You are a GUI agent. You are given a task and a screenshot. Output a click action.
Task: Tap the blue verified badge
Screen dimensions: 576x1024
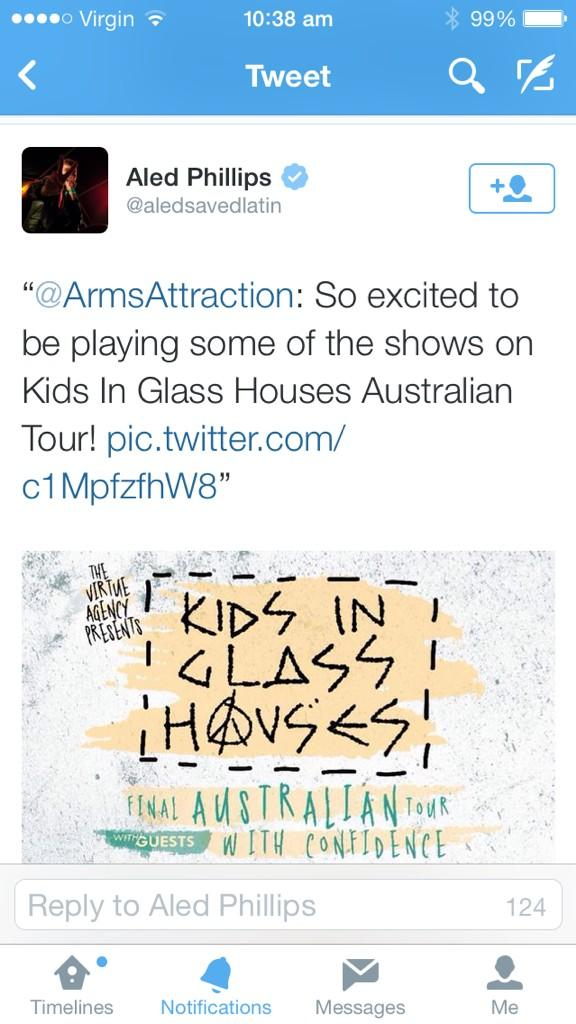coord(295,177)
